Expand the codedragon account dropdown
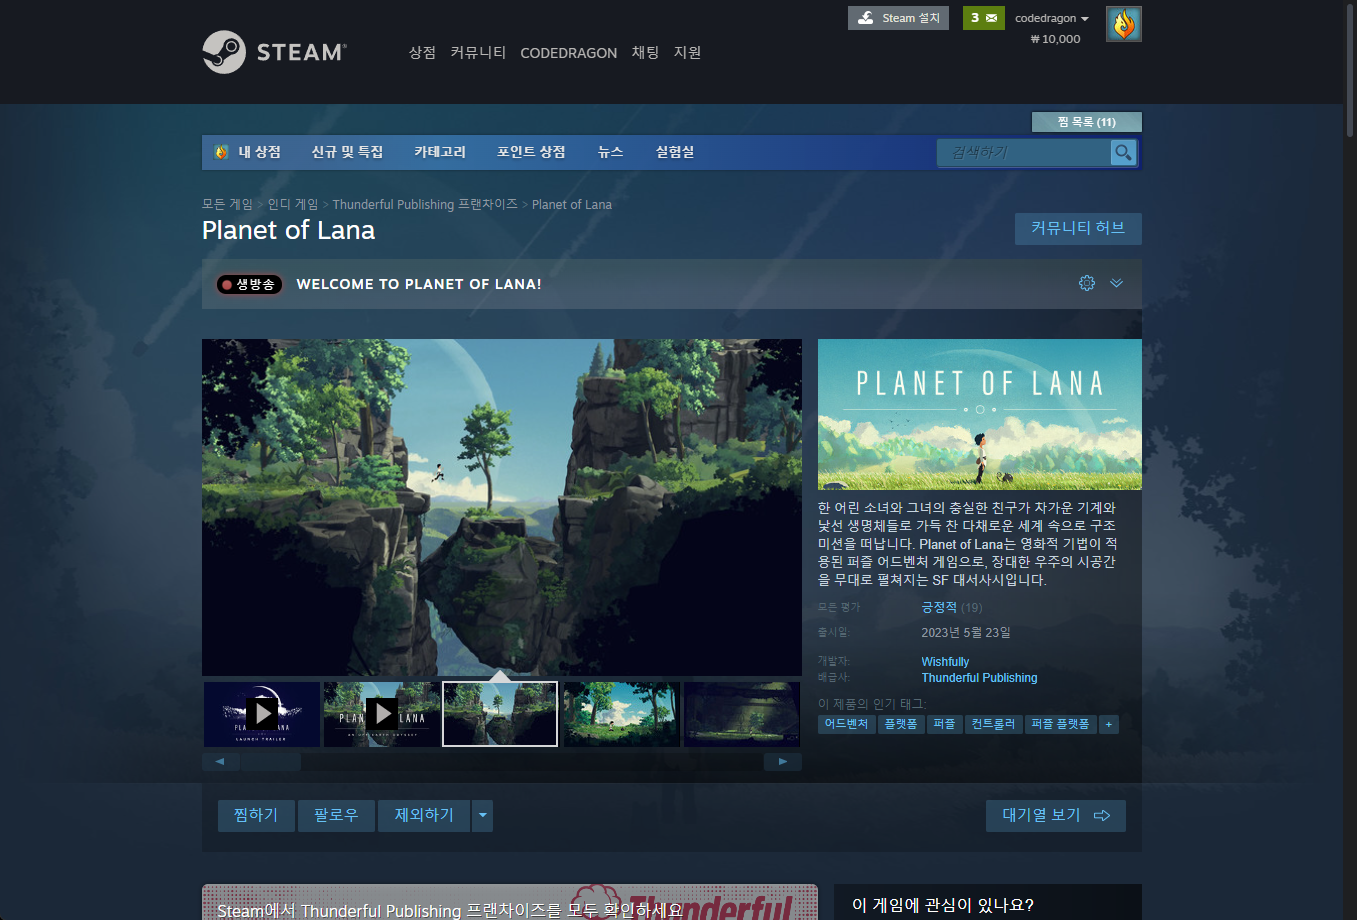The image size is (1357, 920). [1051, 18]
